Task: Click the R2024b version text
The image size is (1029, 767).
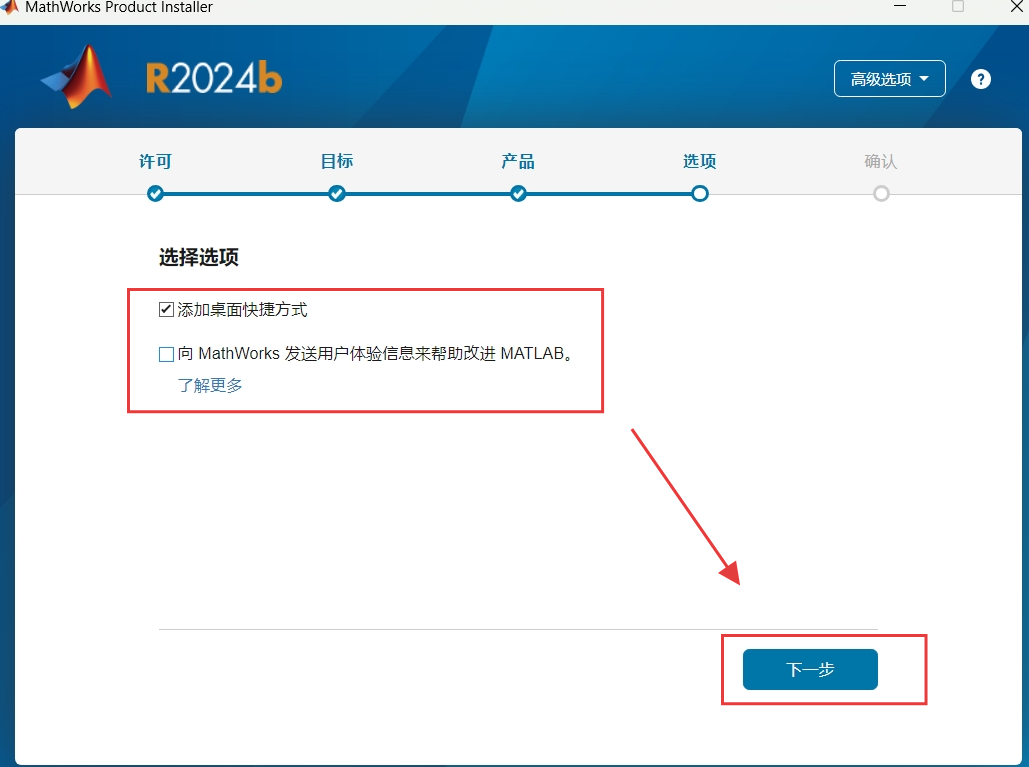Action: click(215, 75)
